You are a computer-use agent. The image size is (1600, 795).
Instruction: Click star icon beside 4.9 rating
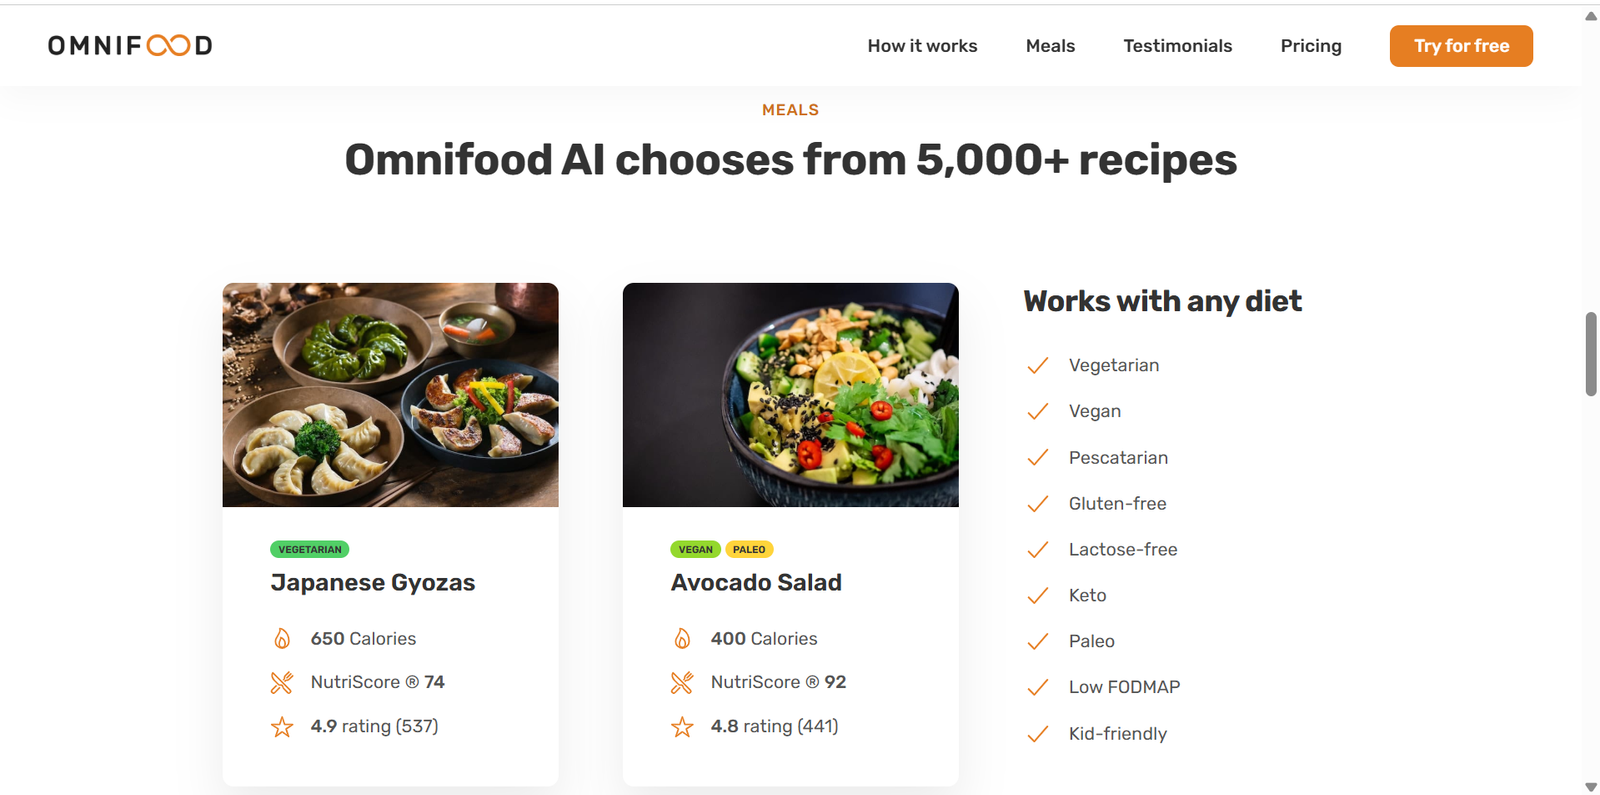click(282, 727)
